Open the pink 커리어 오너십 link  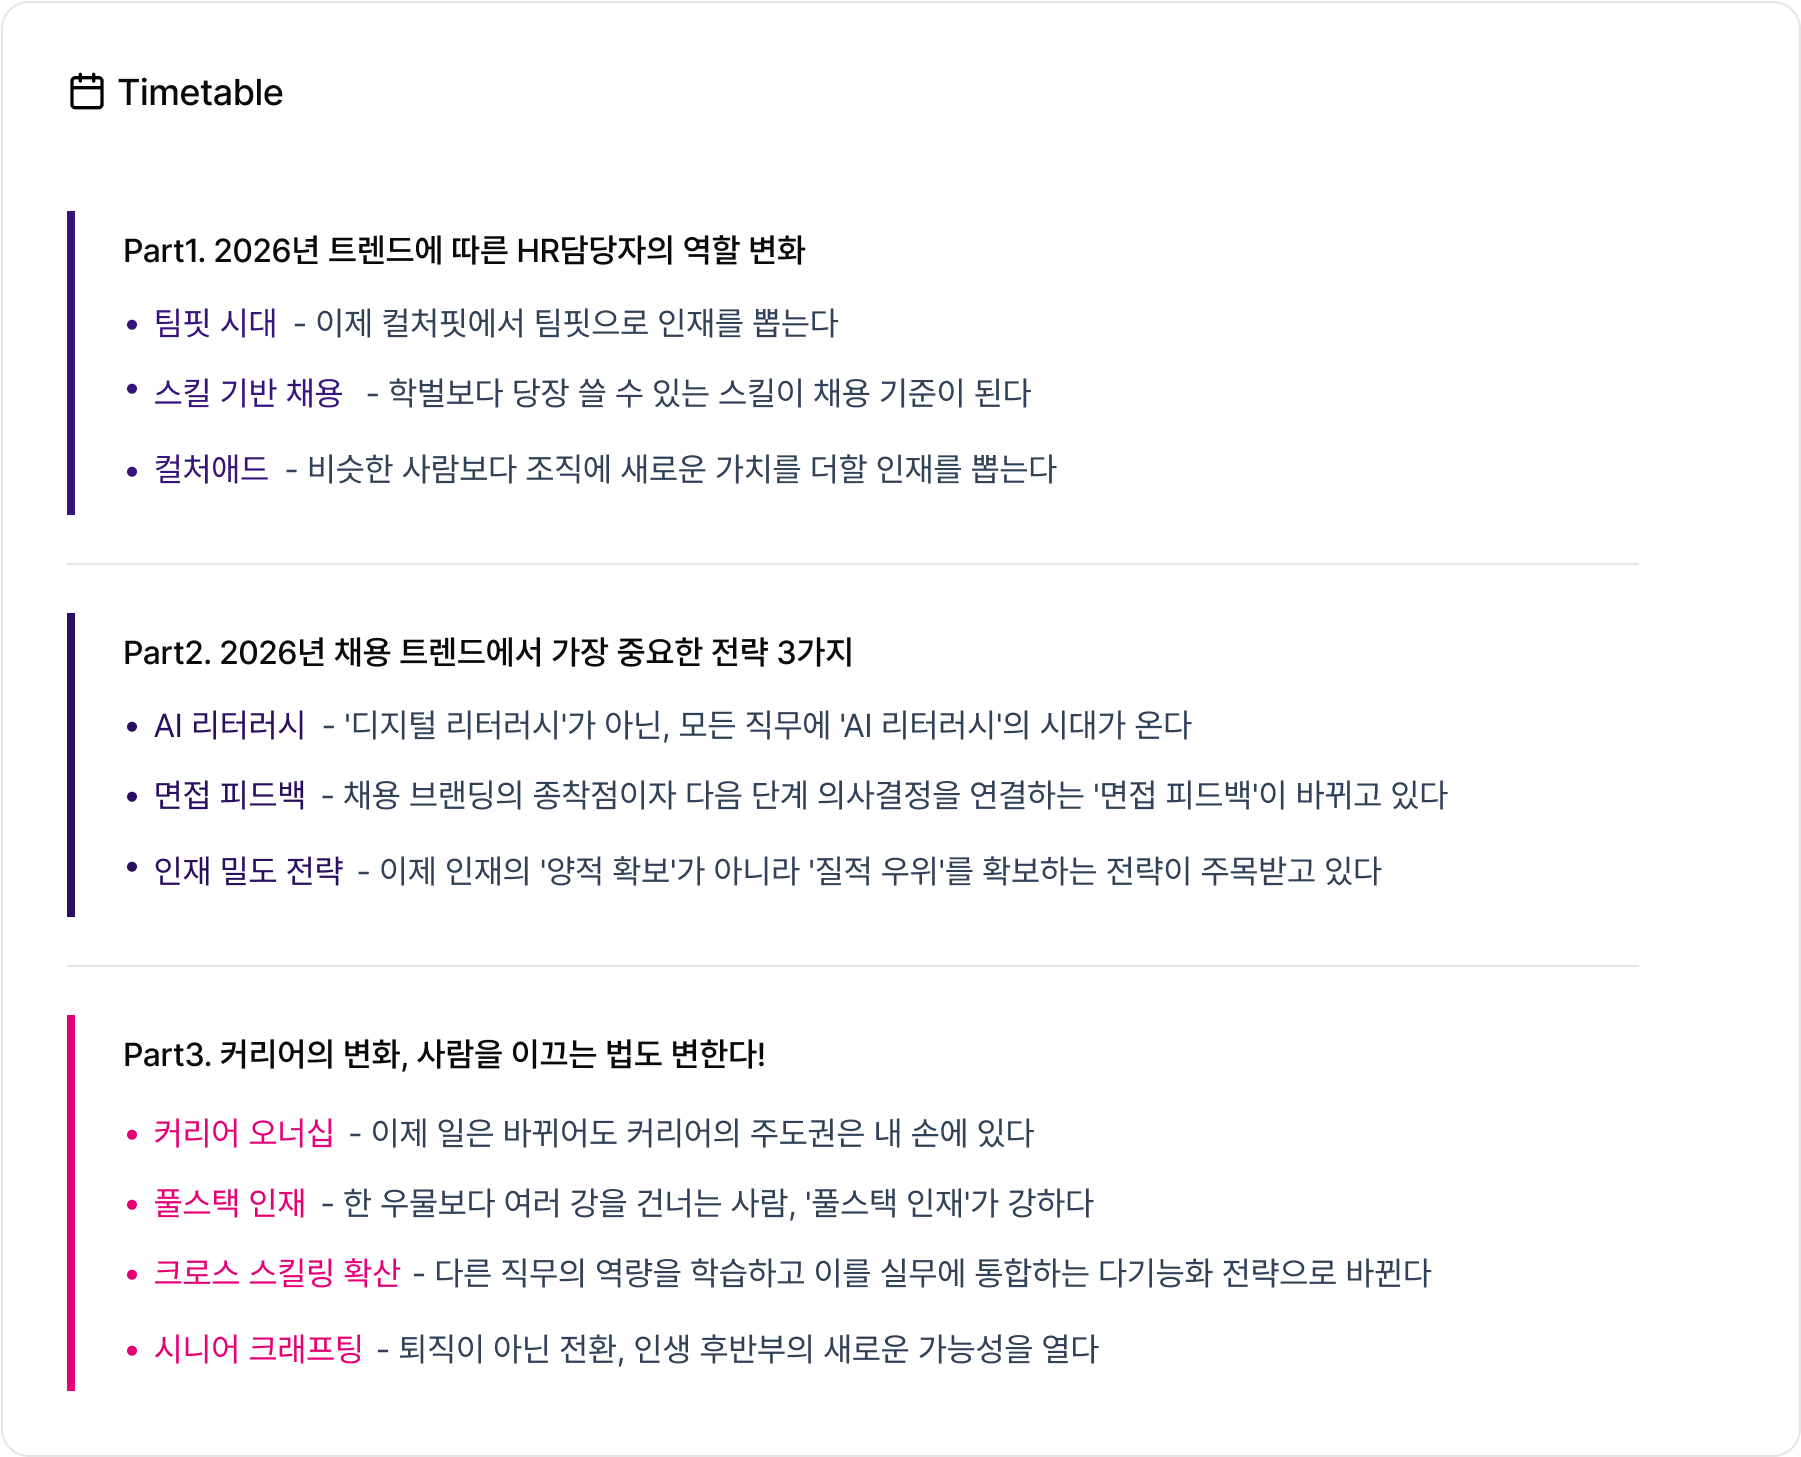[x=243, y=1133]
